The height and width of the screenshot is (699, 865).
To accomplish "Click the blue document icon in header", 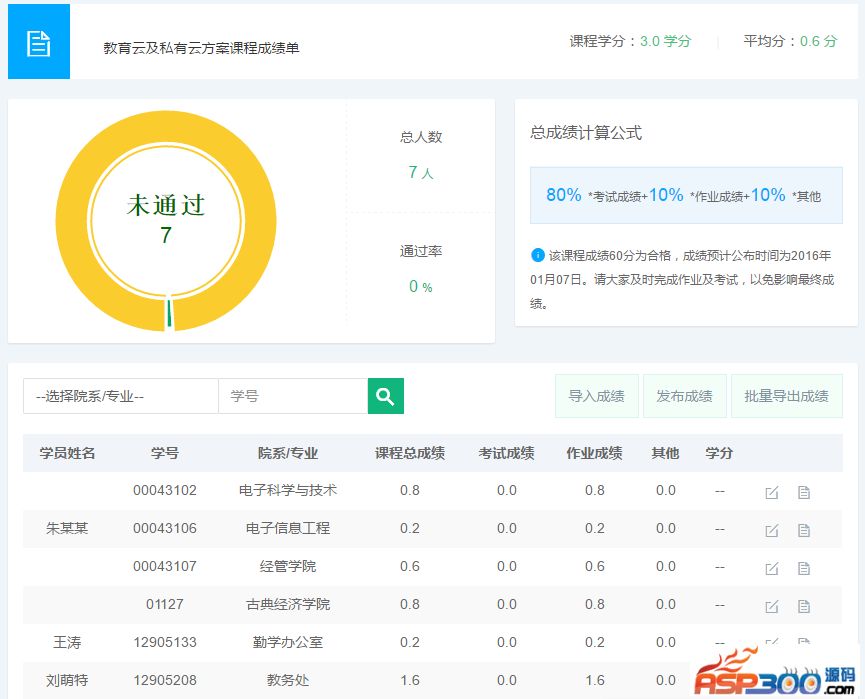I will click(39, 42).
